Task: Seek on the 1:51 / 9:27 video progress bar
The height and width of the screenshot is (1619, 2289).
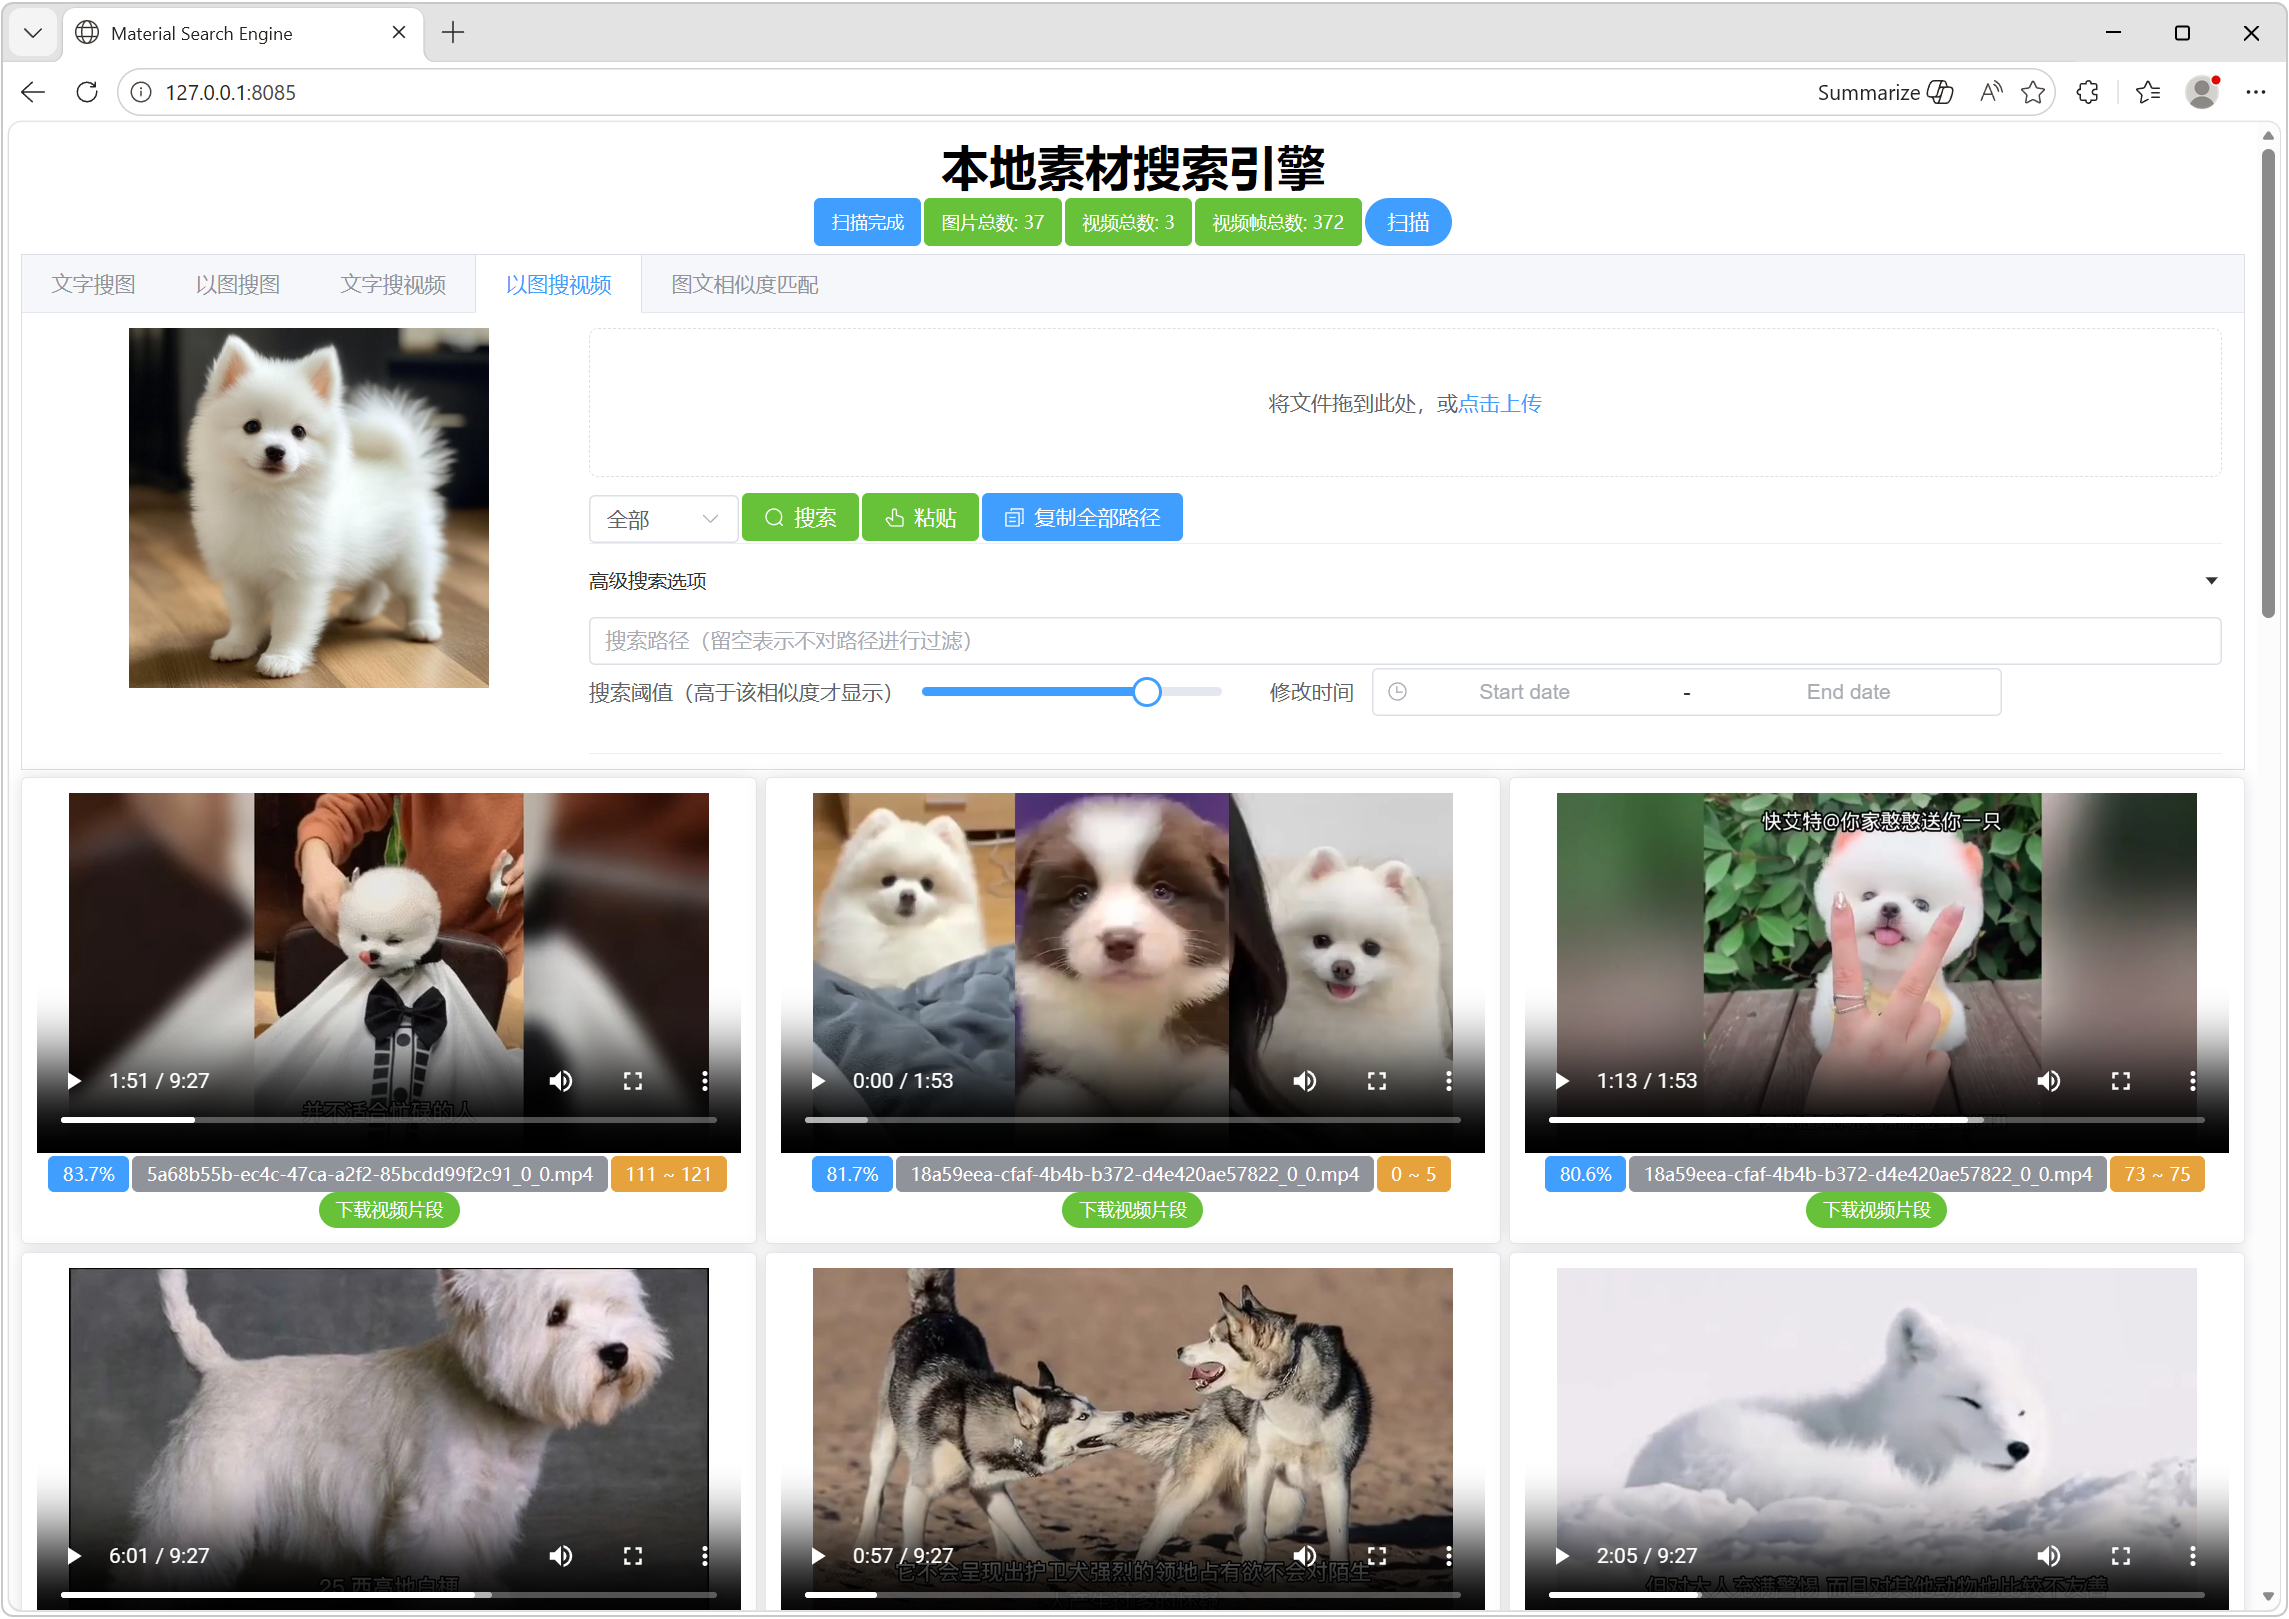Action: click(389, 1120)
